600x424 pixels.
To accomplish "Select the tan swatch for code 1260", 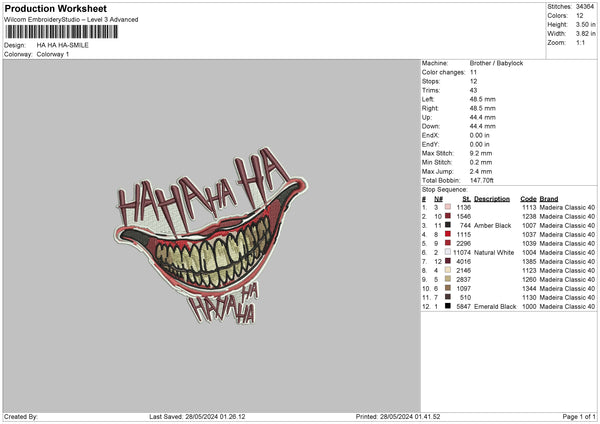I will point(448,279).
